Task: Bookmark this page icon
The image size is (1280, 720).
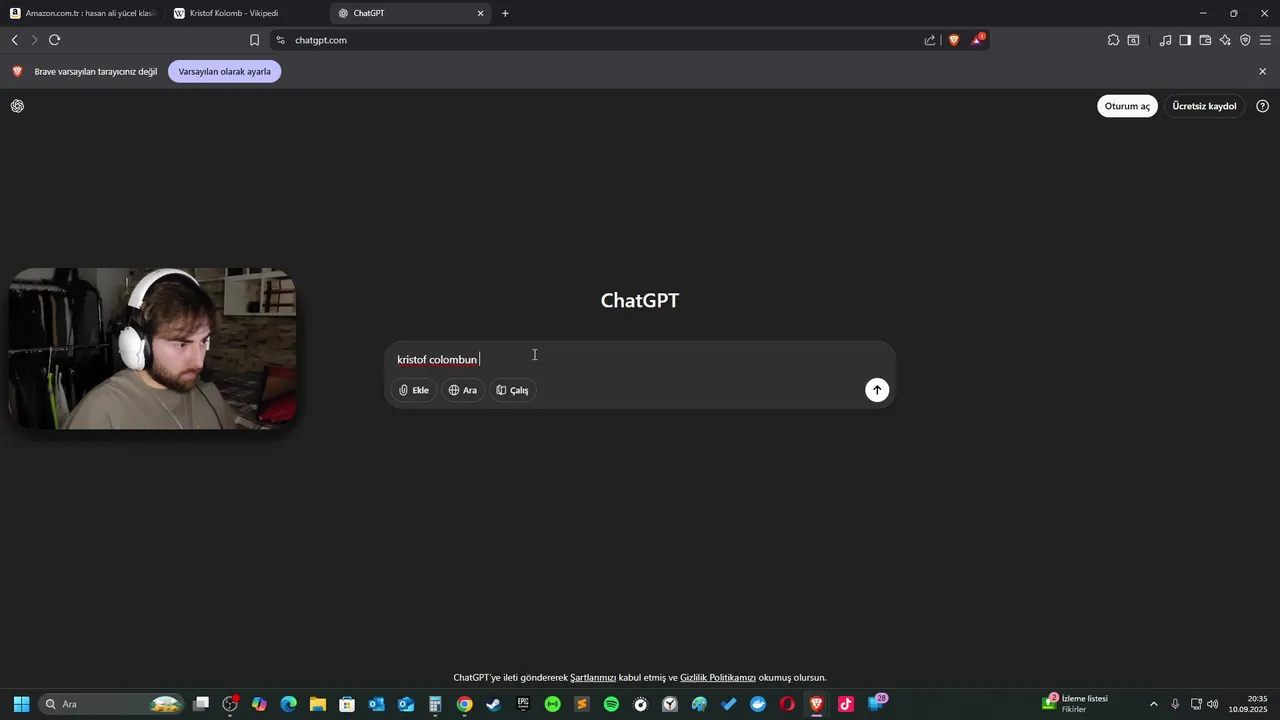Action: [x=254, y=40]
